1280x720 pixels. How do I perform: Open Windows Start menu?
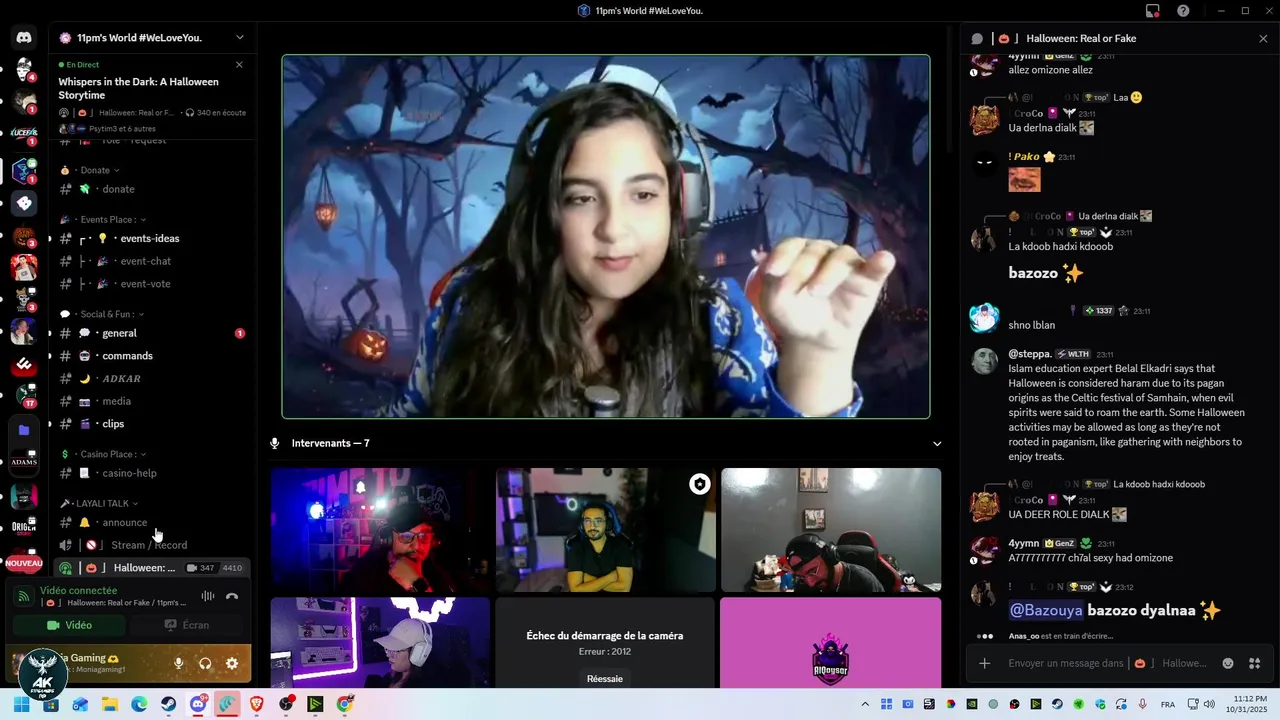(x=21, y=704)
